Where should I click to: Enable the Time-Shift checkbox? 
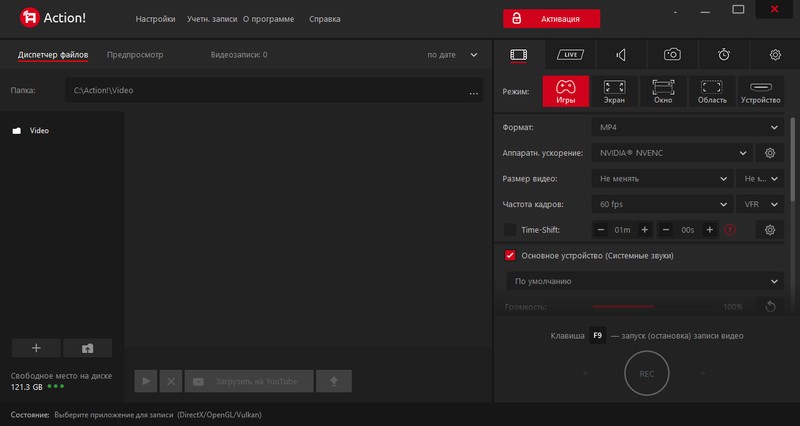(x=510, y=230)
